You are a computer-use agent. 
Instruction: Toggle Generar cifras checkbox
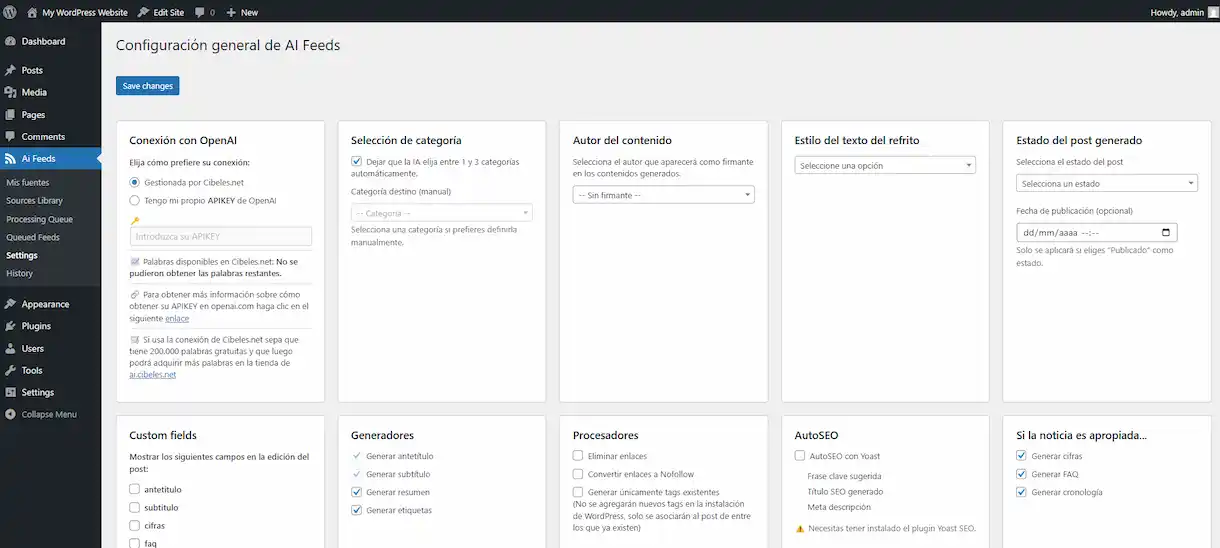[x=1021, y=456]
